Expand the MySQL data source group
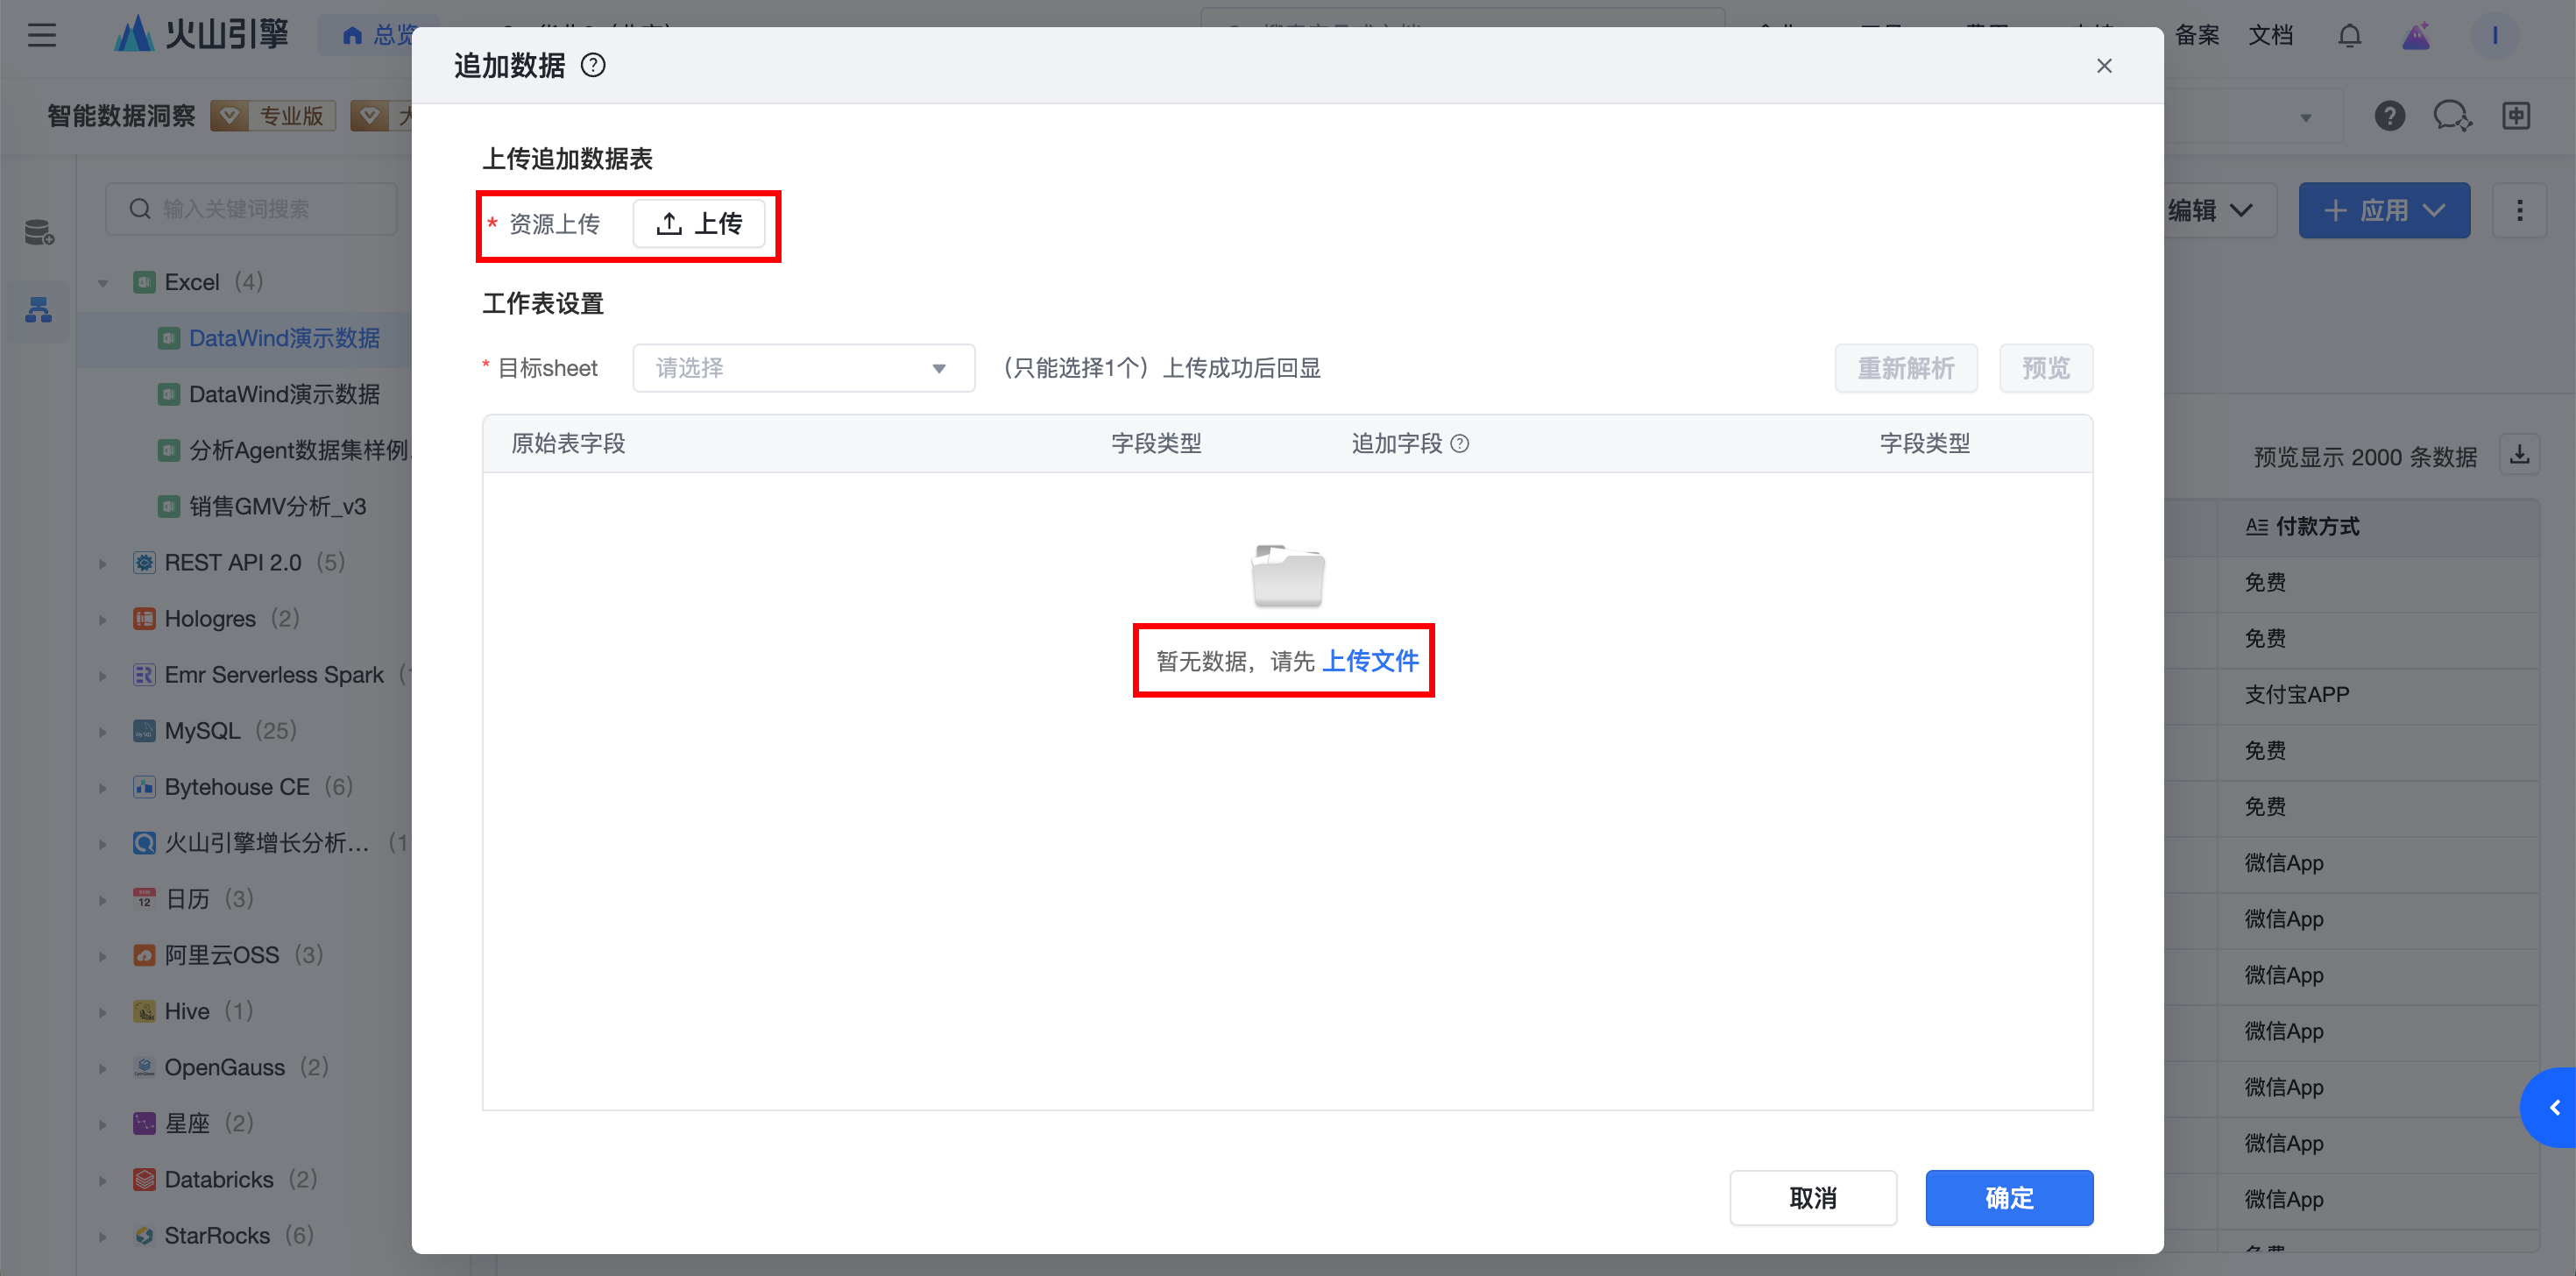 click(103, 731)
